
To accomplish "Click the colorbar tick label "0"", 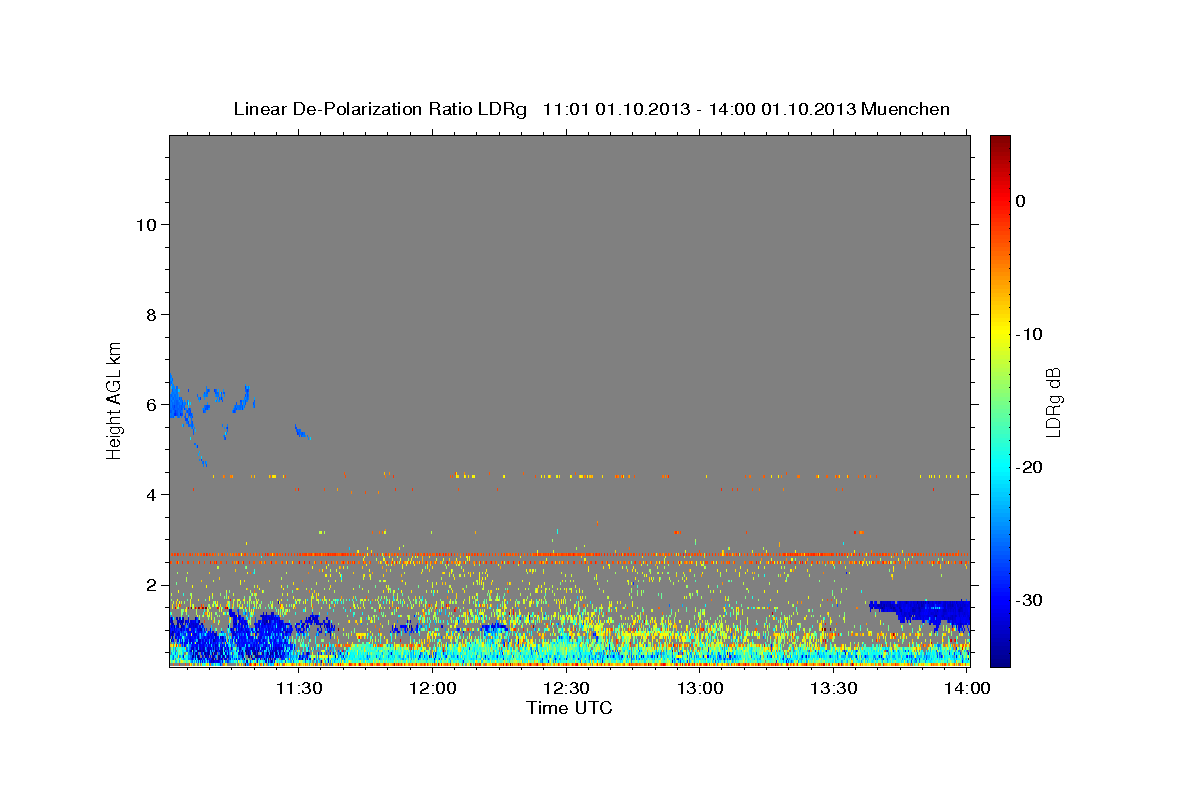I will tap(1020, 201).
